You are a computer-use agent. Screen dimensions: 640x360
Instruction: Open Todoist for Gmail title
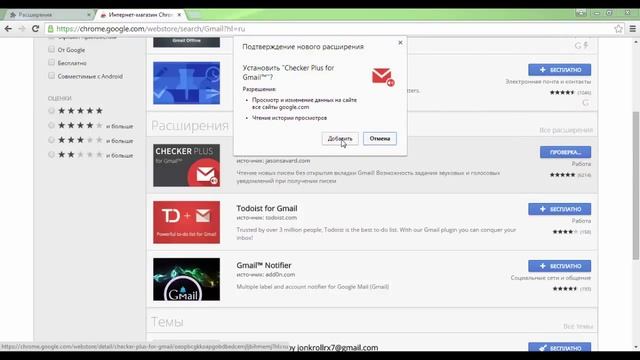coord(267,208)
